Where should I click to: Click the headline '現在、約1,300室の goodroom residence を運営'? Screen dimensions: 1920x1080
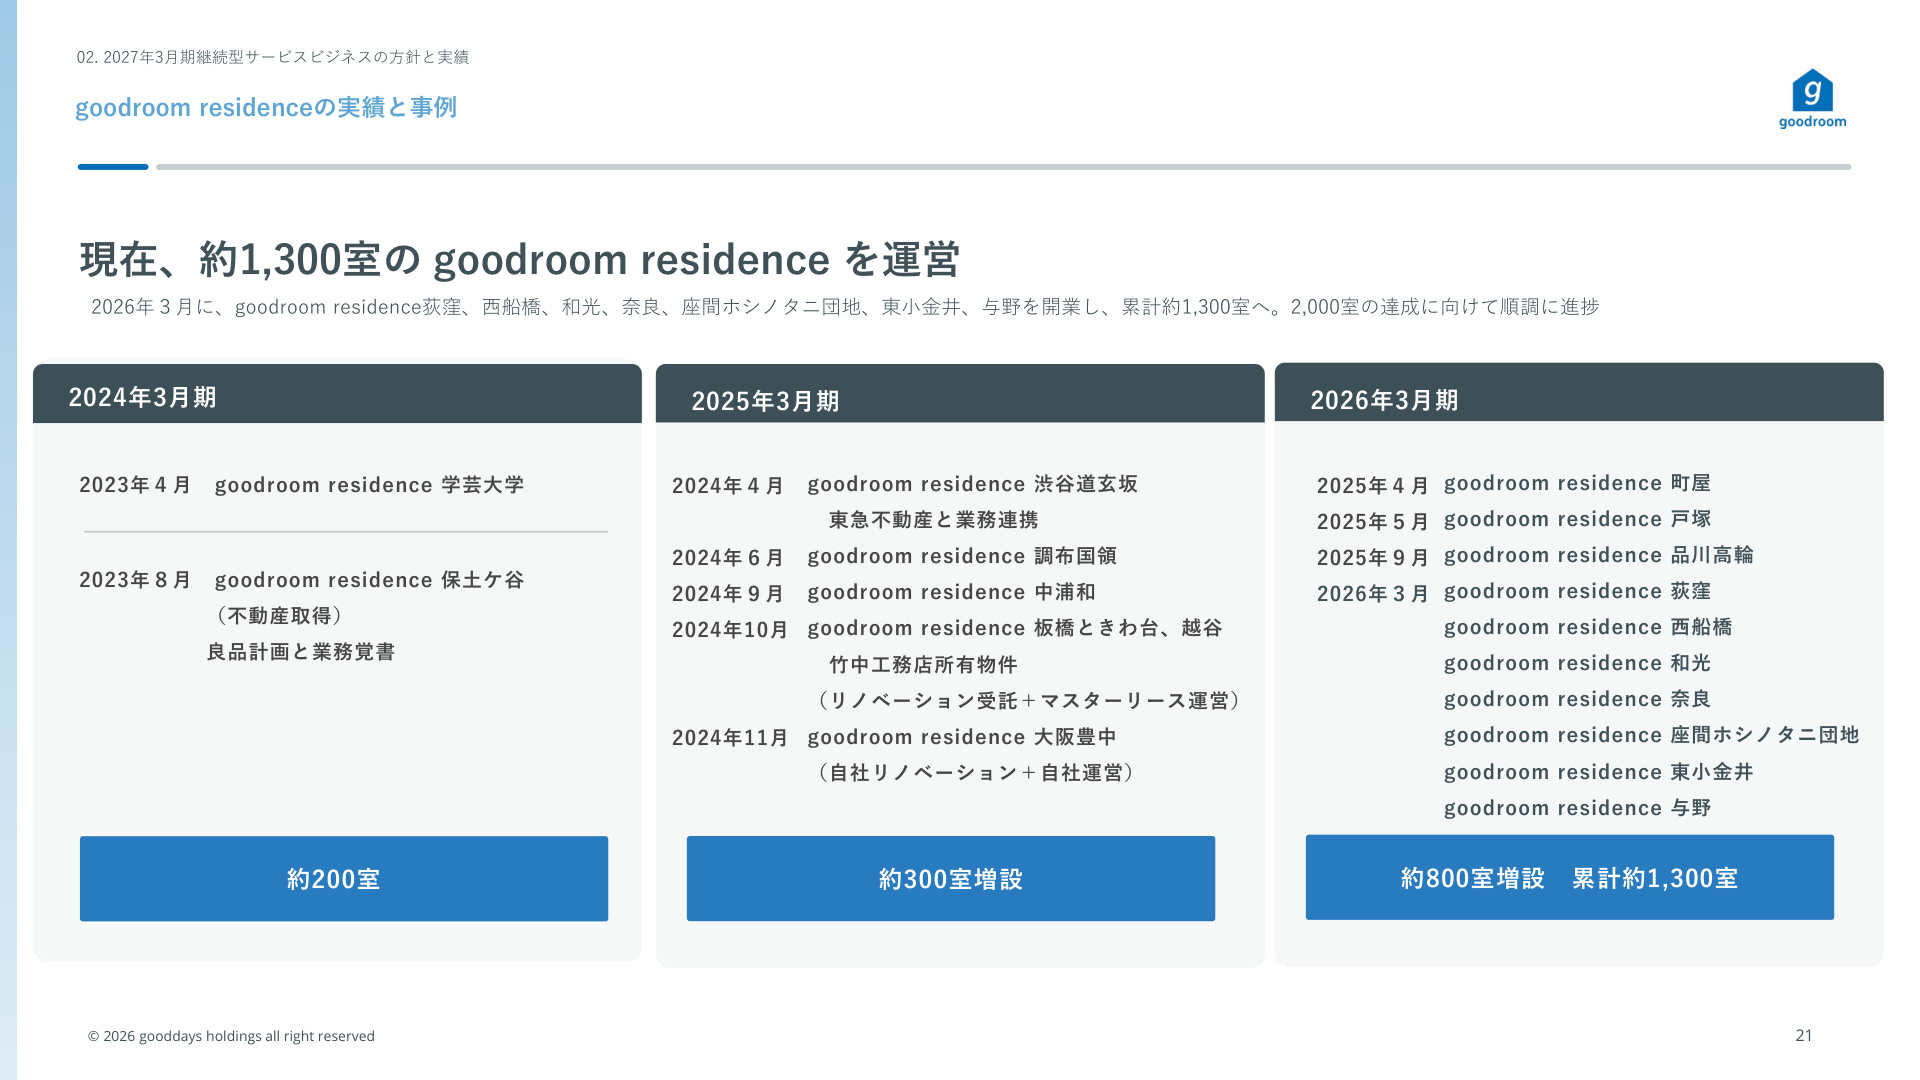(520, 259)
